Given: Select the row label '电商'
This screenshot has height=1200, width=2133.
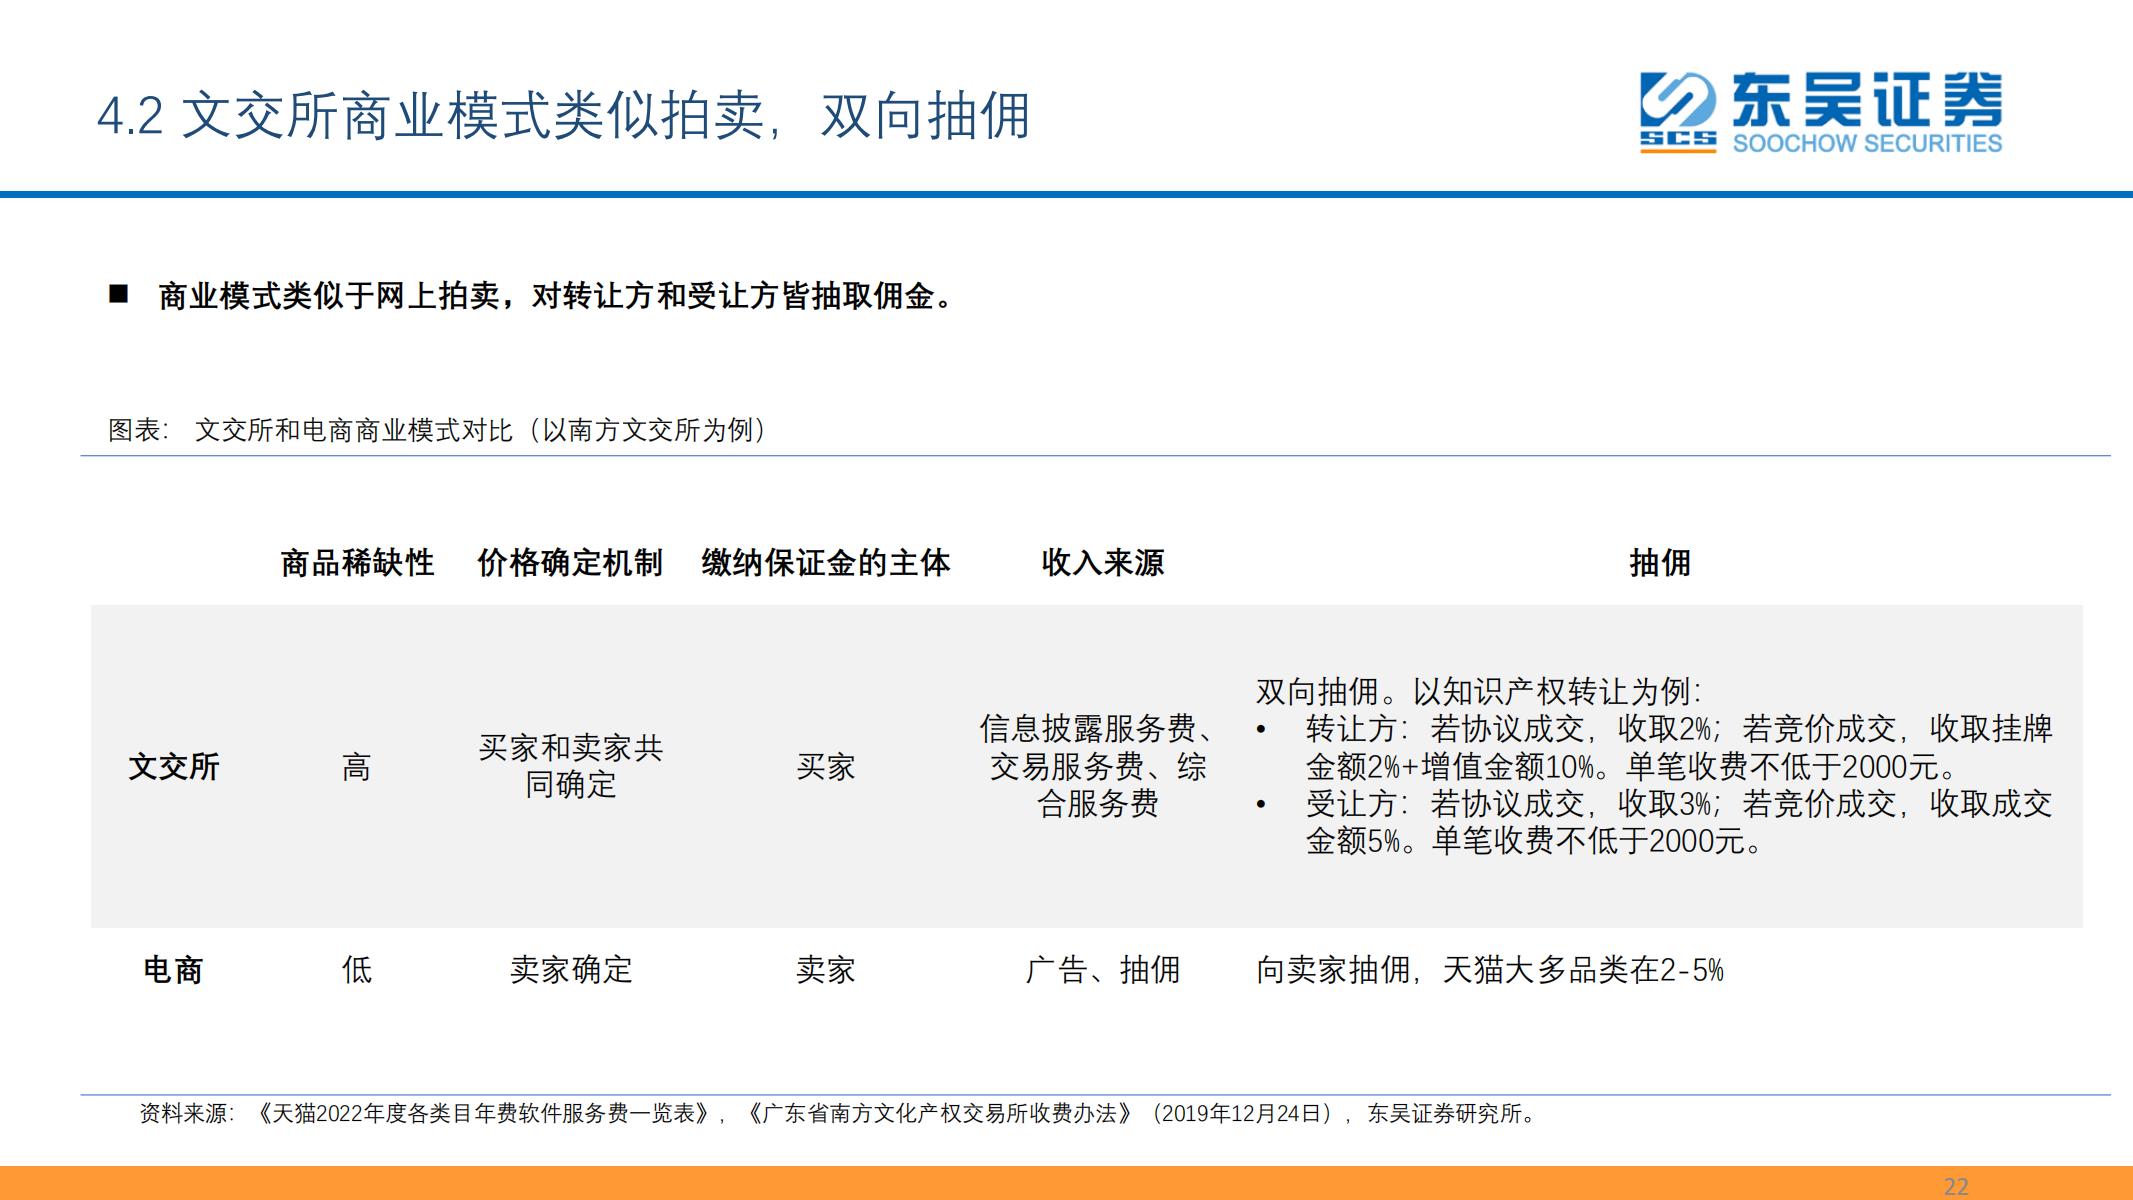Looking at the screenshot, I should coord(174,970).
